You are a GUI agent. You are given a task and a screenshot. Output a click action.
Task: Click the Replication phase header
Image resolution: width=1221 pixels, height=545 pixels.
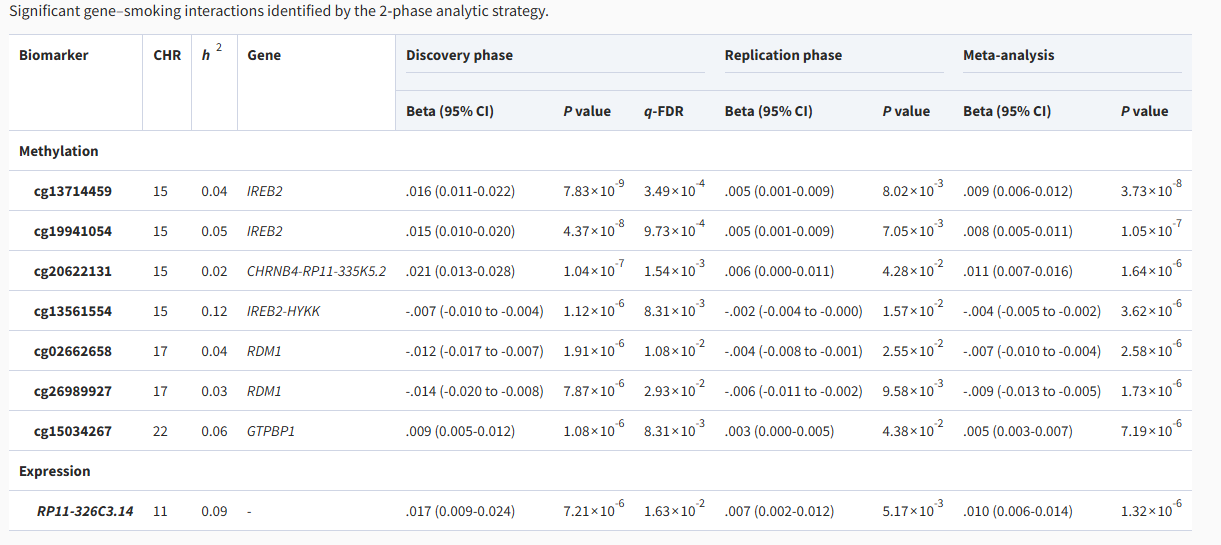pyautogui.click(x=783, y=55)
